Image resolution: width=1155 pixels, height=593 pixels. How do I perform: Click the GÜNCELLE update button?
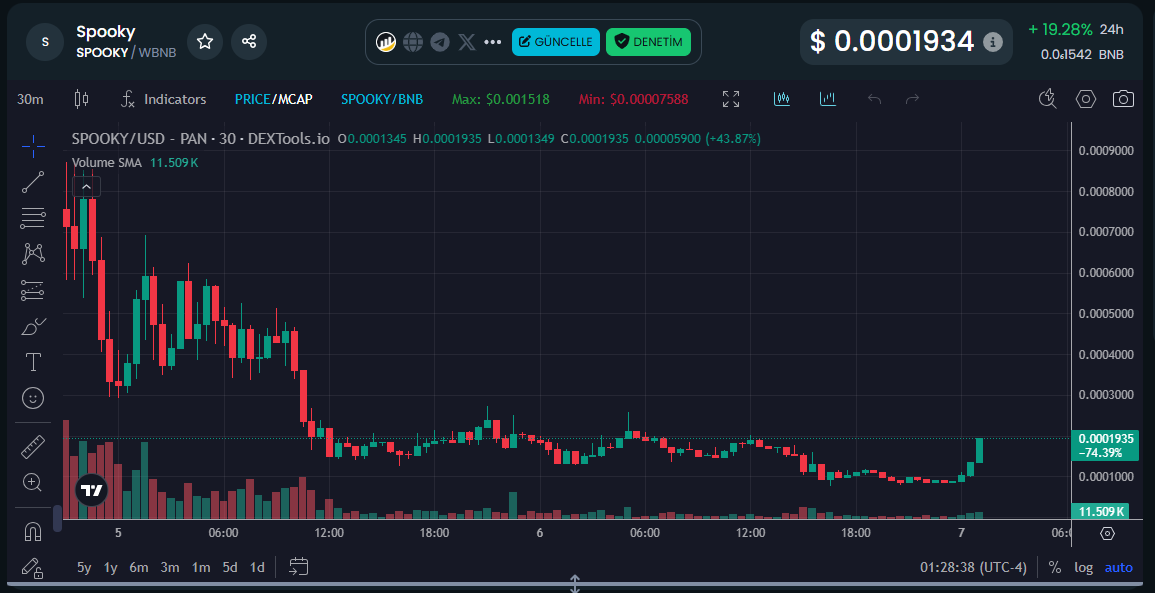(x=556, y=42)
